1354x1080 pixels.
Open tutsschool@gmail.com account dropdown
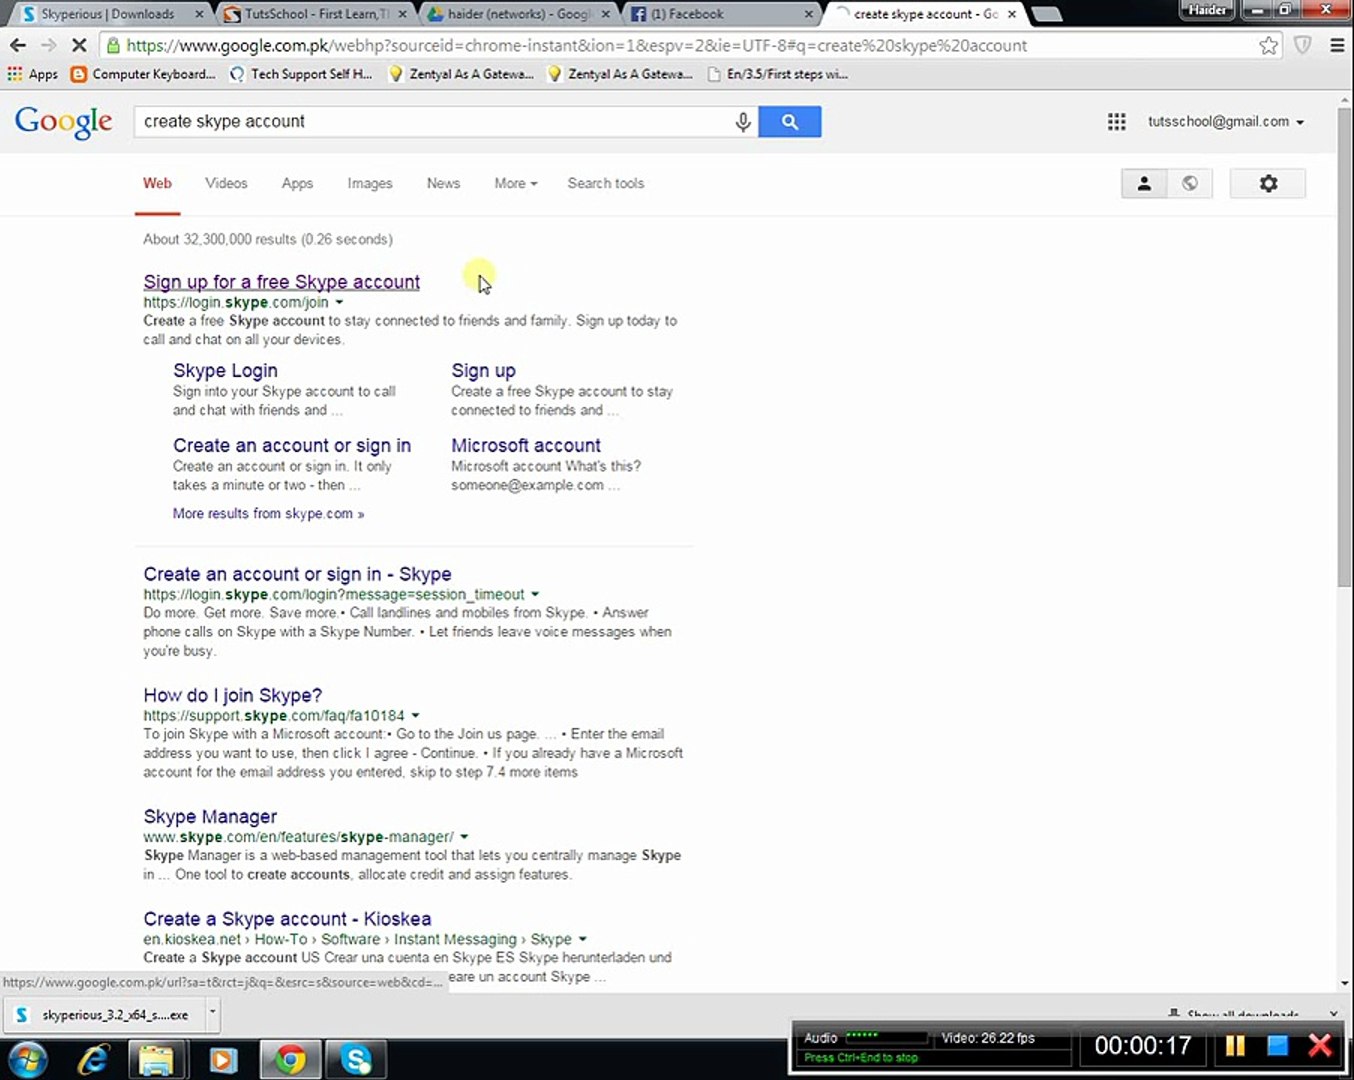coord(1225,122)
